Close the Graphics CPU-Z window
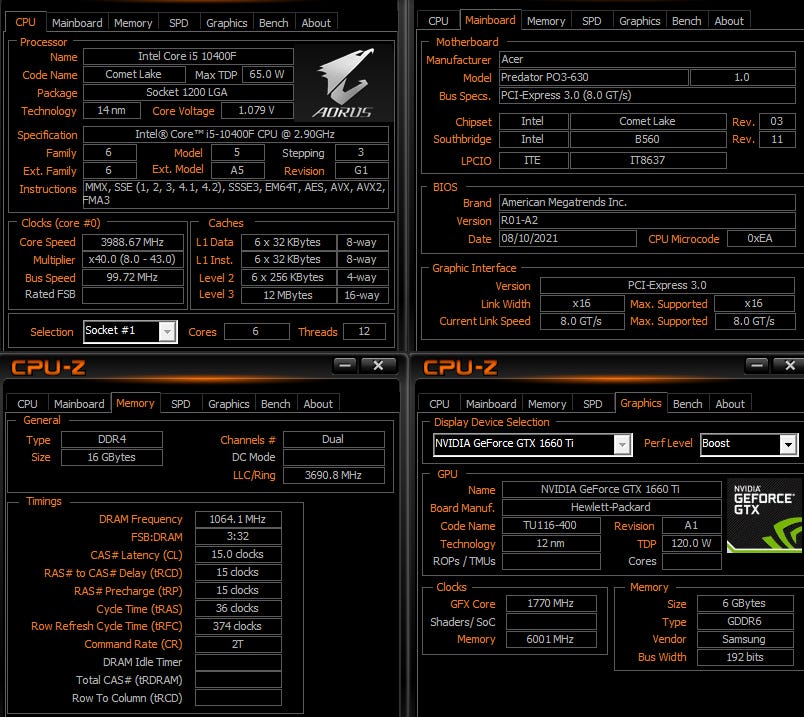 point(790,365)
